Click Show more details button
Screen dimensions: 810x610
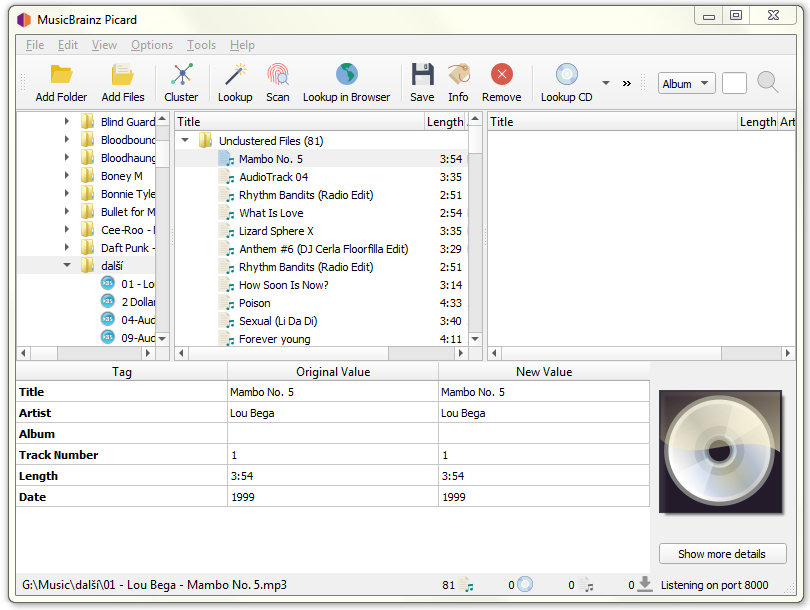[722, 554]
